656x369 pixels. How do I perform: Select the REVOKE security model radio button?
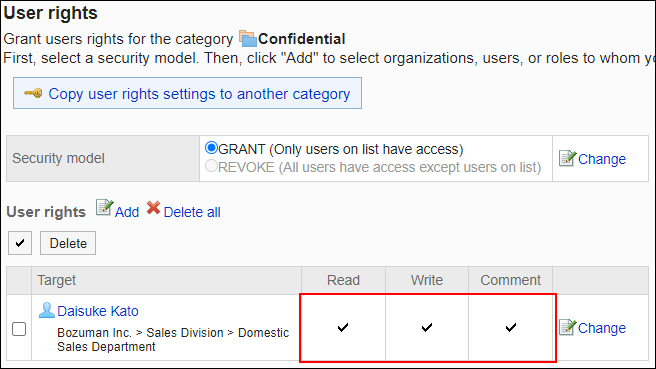211,166
